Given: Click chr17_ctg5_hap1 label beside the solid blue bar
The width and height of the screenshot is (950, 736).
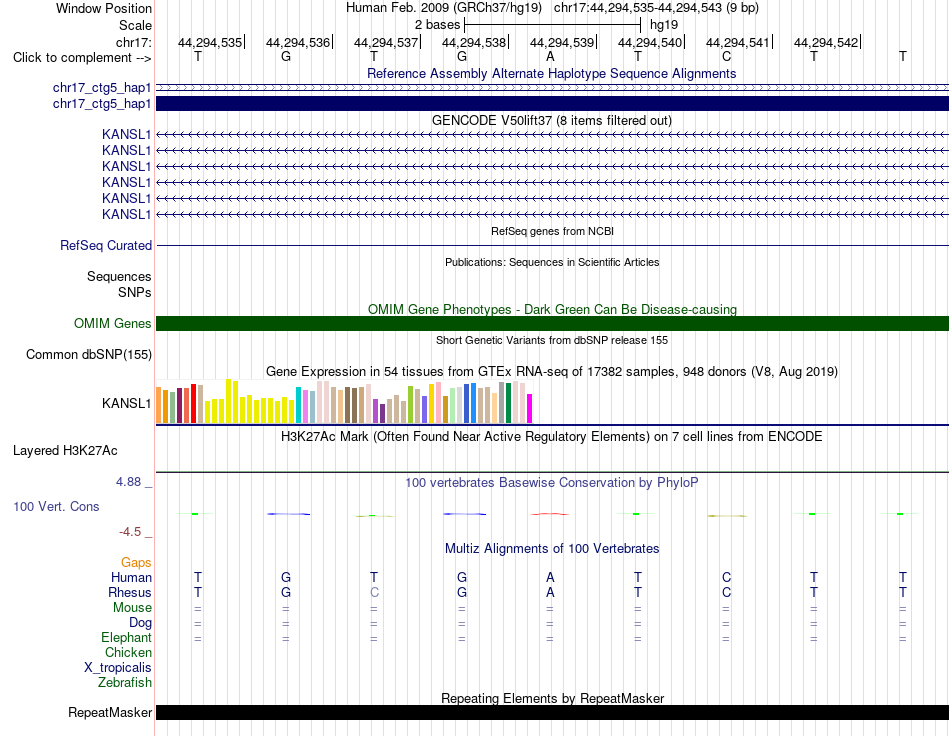Looking at the screenshot, I should tap(101, 104).
